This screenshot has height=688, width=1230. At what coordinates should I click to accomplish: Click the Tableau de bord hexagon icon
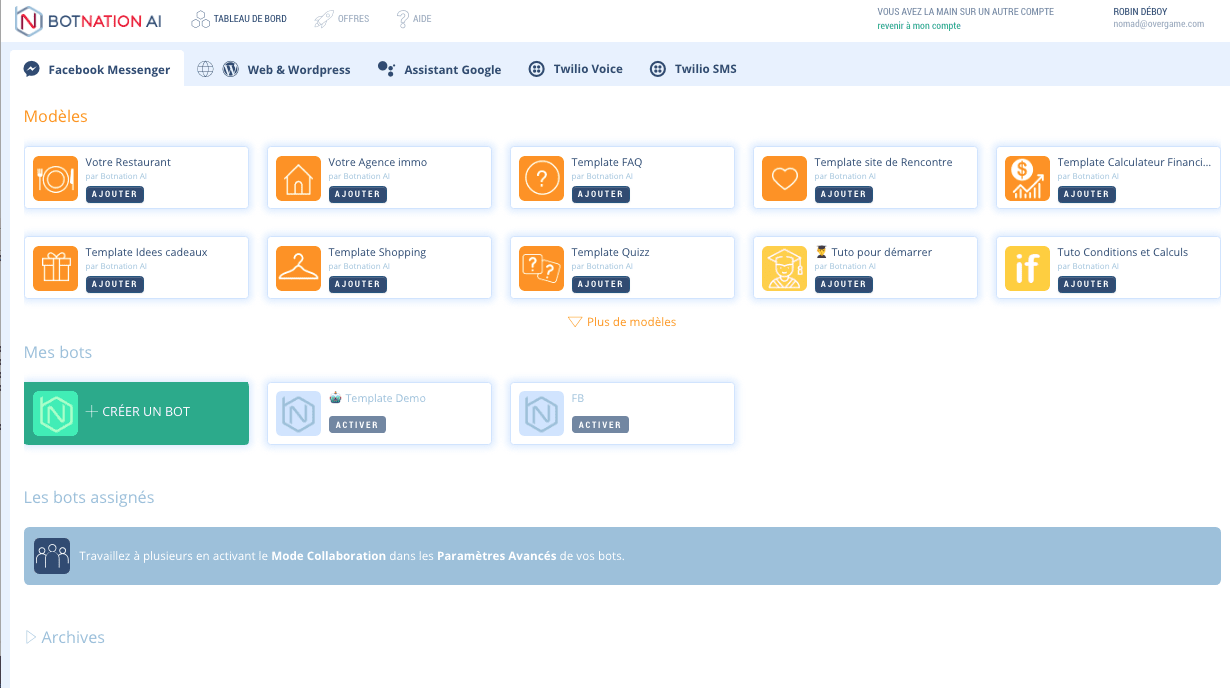200,19
